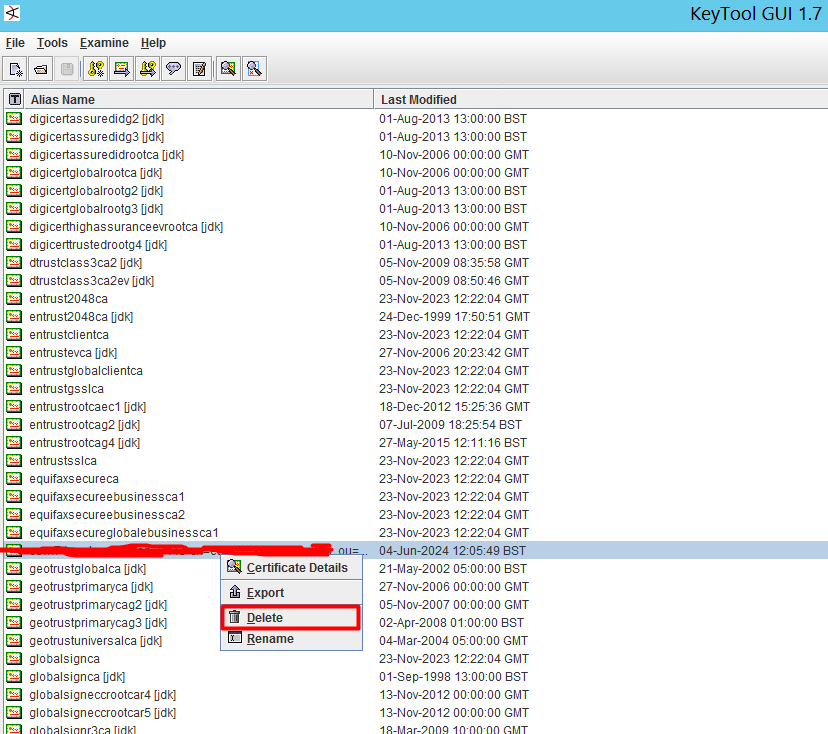Click the Edit document-with-pencil toolbar icon
Viewport: 828px width, 734px height.
(x=199, y=68)
